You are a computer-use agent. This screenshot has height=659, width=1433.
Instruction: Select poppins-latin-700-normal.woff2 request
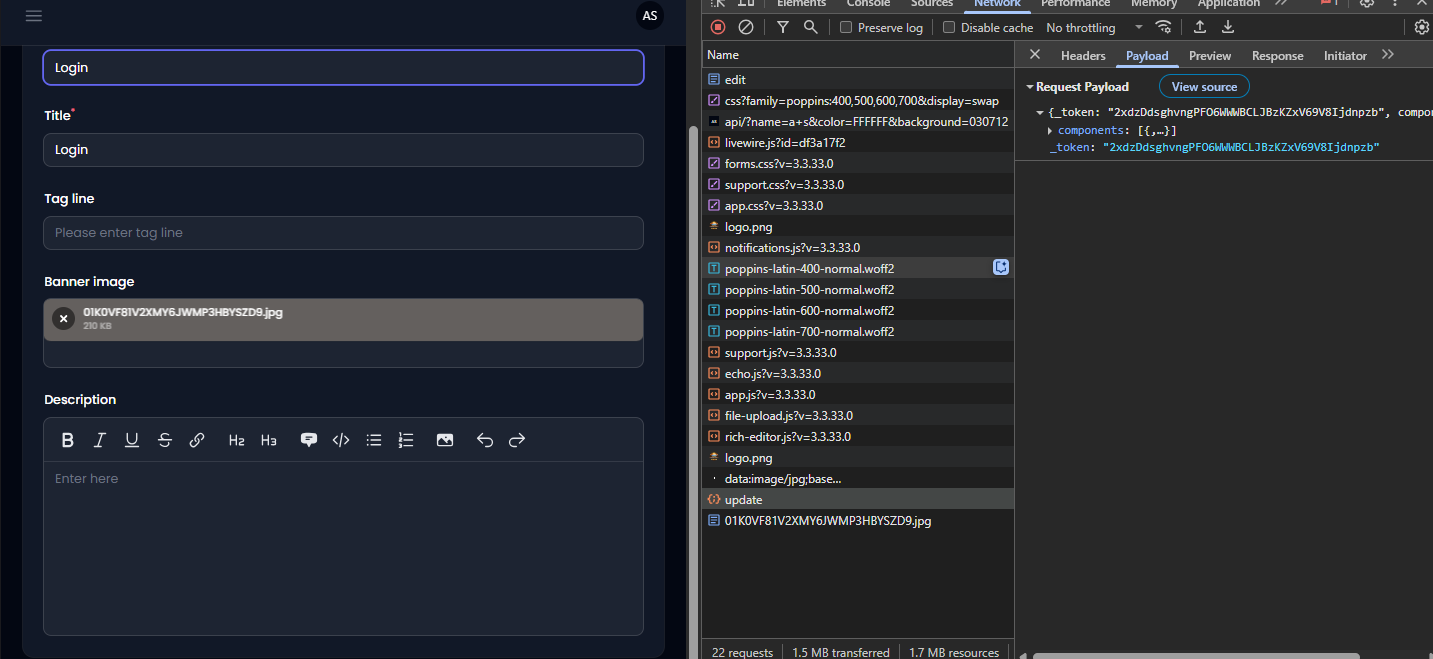858,332
